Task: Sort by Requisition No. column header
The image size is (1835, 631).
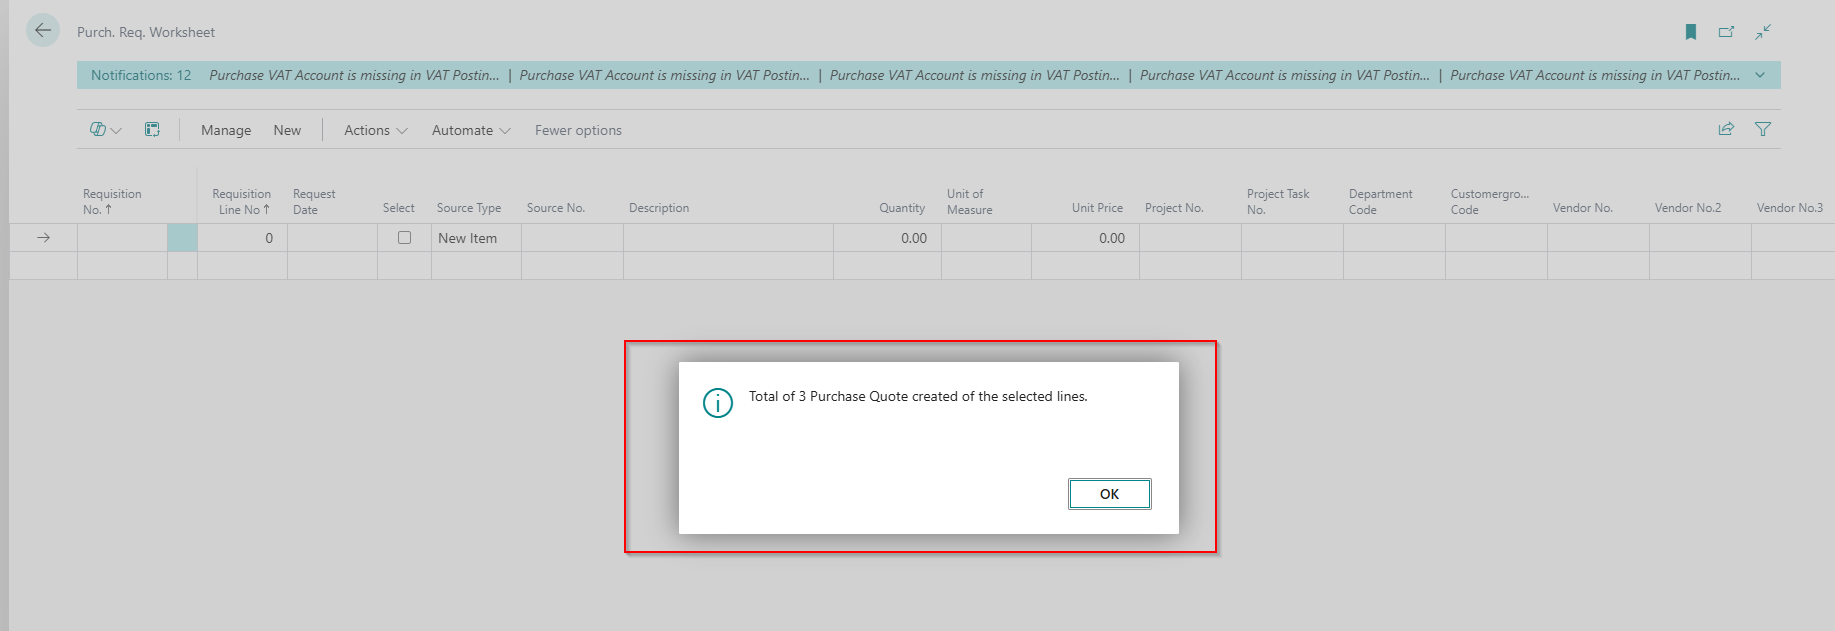Action: [112, 201]
